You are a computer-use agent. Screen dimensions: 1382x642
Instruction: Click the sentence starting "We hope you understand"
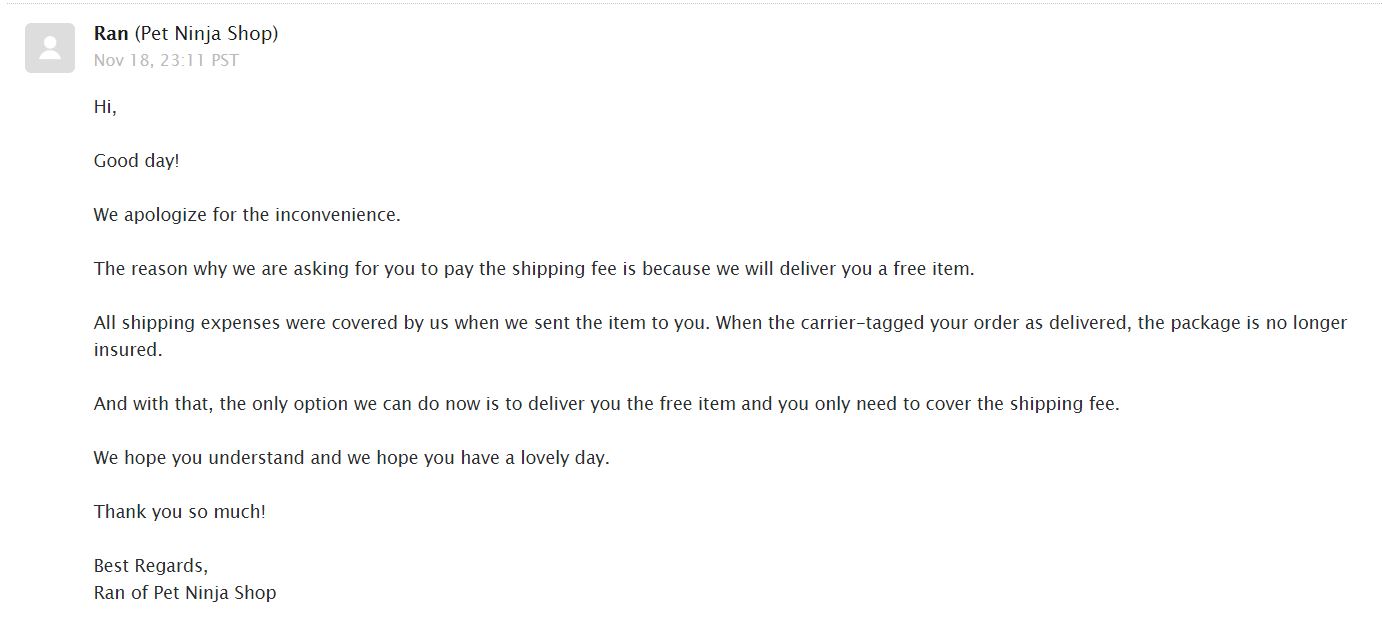(x=352, y=458)
